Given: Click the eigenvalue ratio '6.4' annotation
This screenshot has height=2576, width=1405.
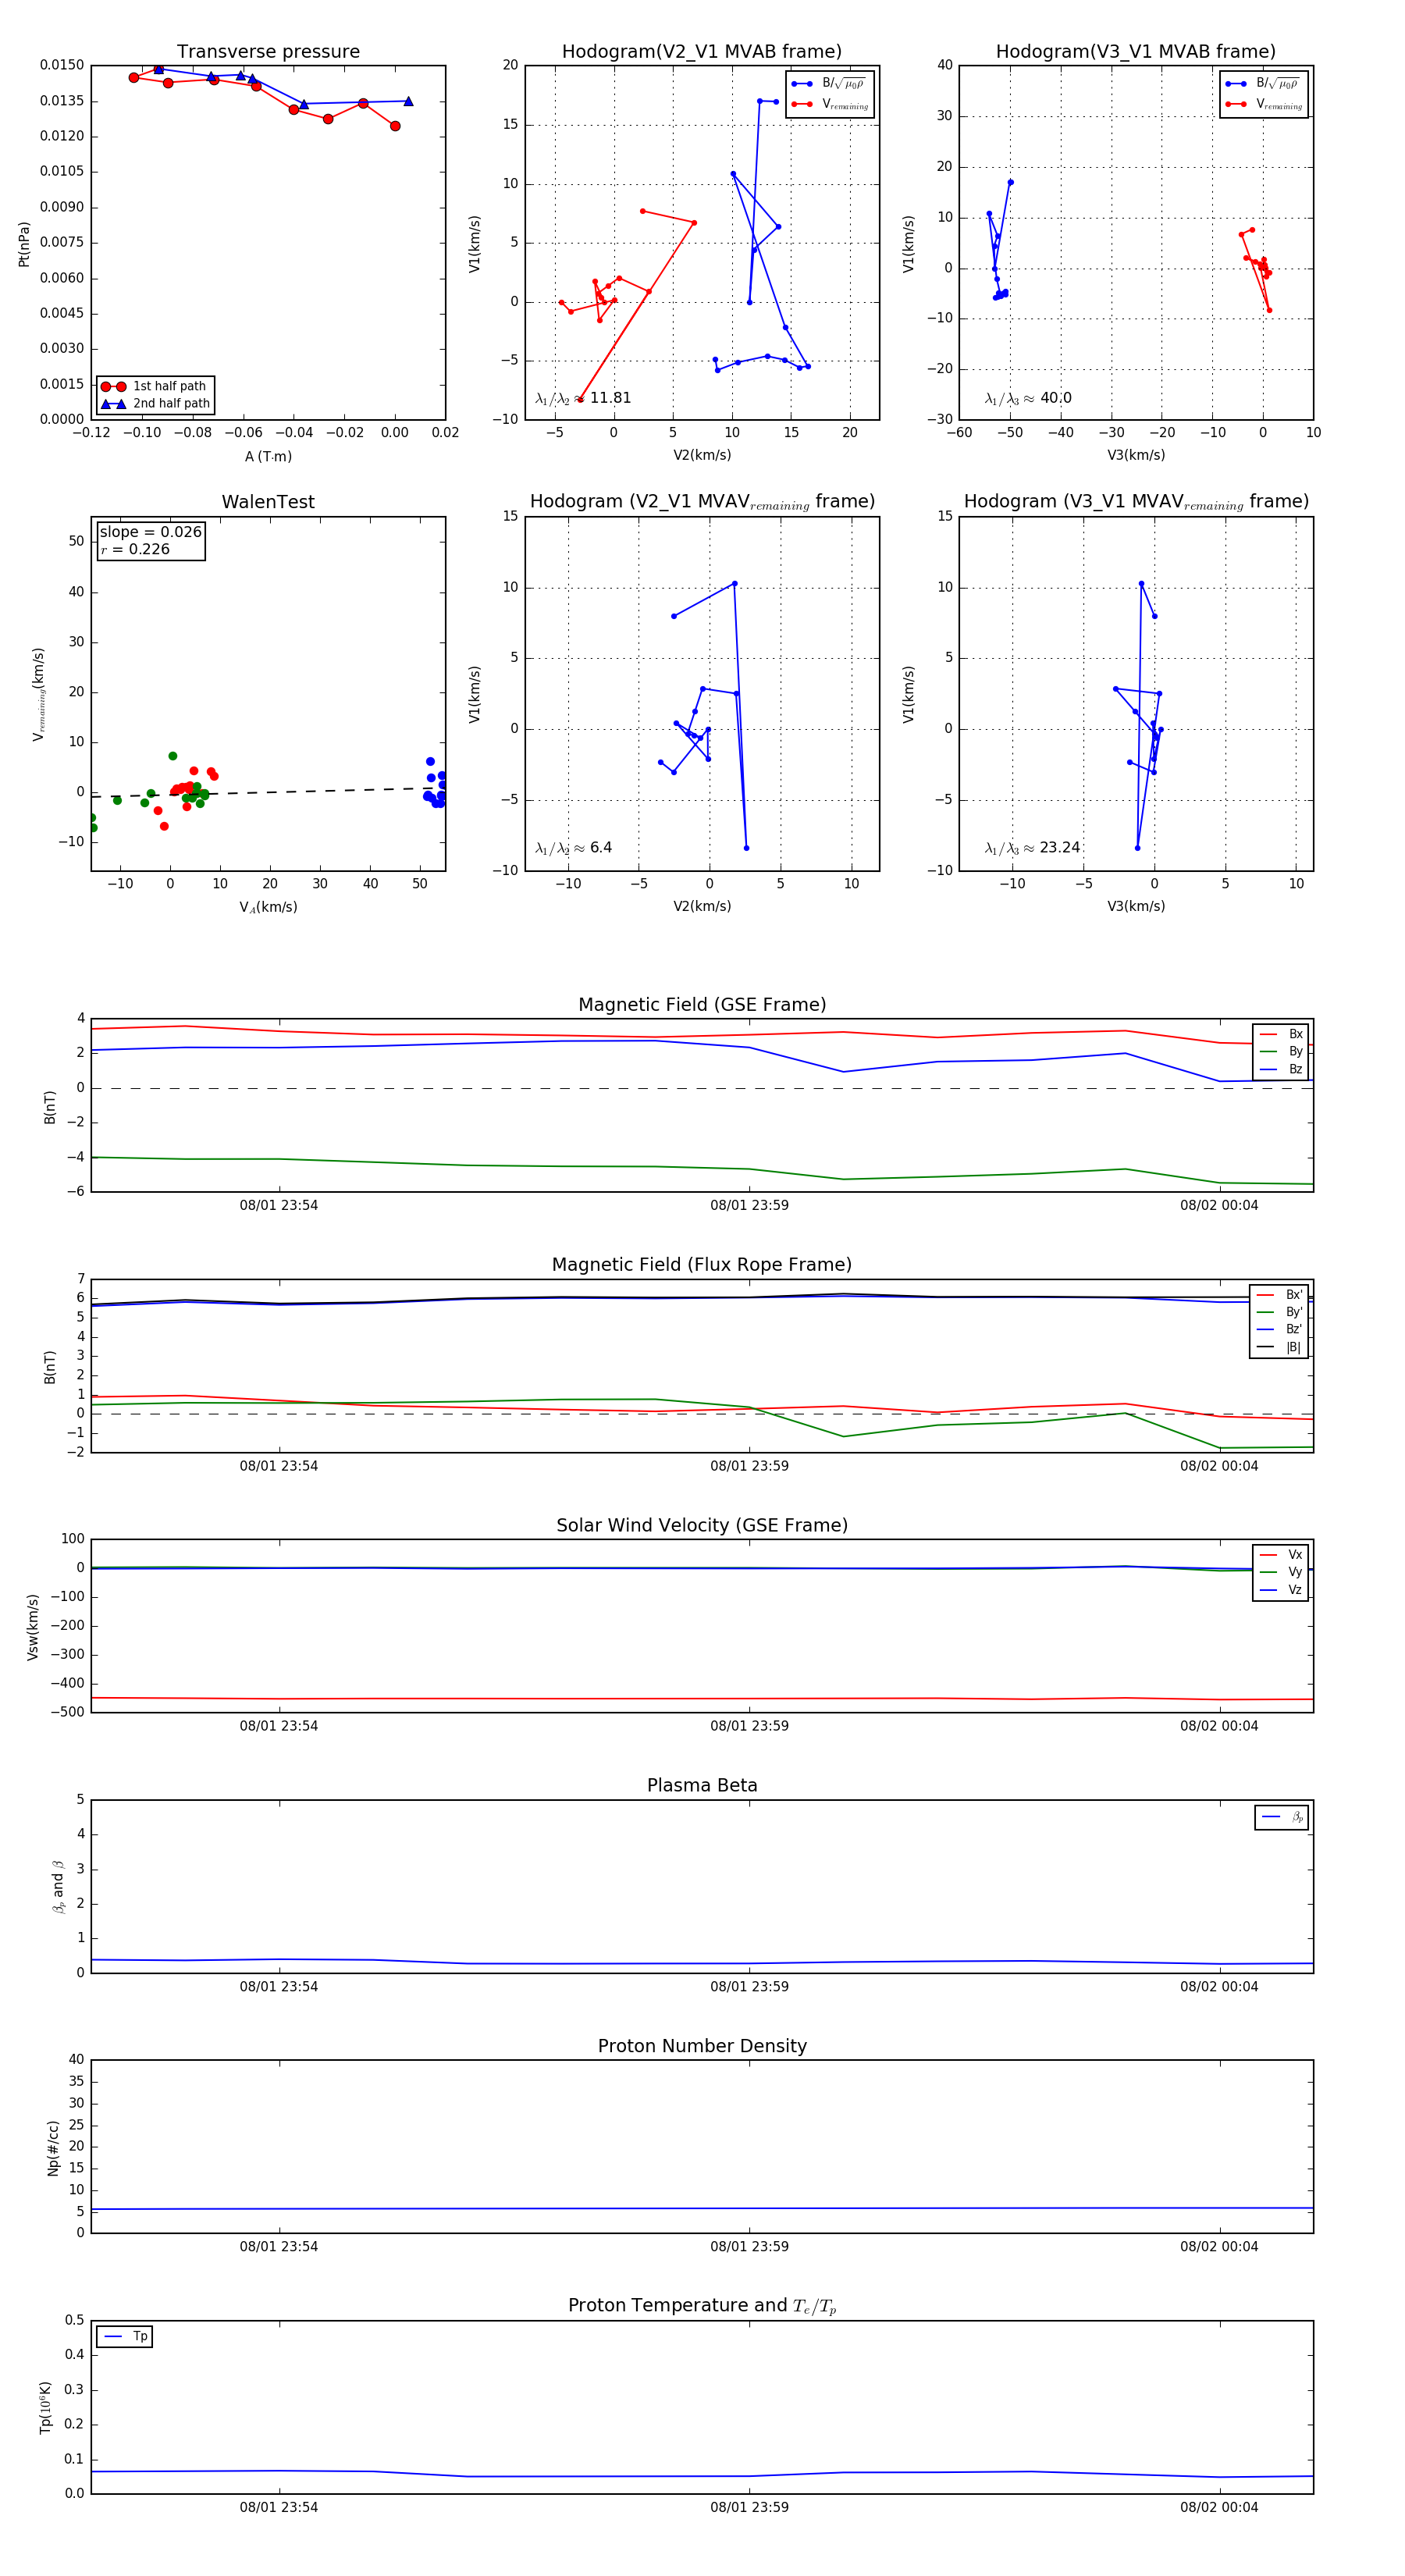Looking at the screenshot, I should pyautogui.click(x=573, y=848).
